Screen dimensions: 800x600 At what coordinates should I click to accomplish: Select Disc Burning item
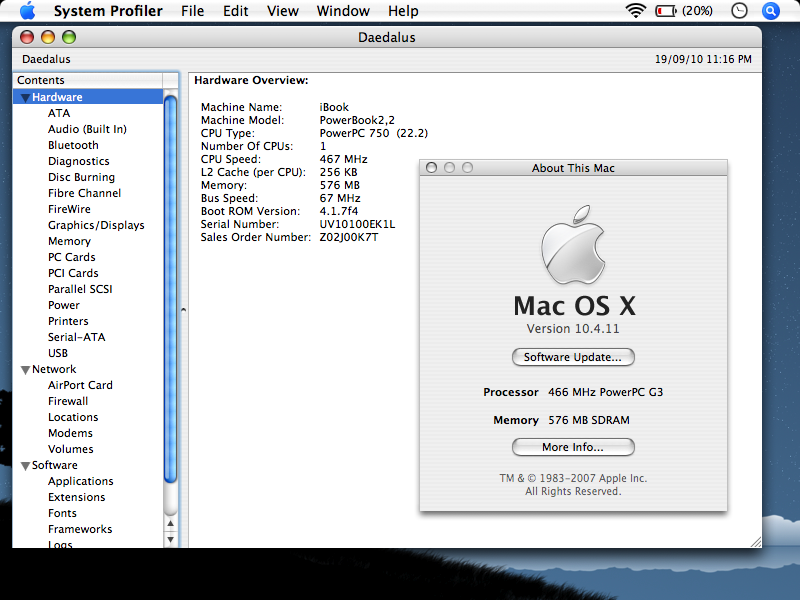click(81, 177)
